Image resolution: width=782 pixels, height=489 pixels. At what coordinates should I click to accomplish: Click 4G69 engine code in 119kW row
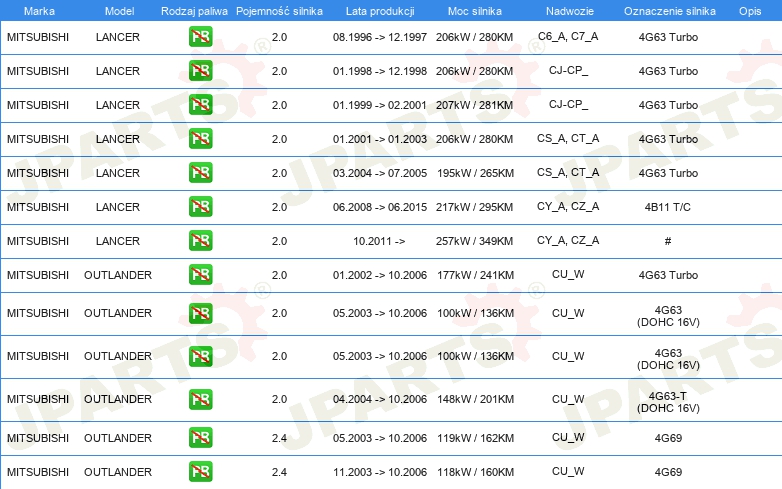click(x=668, y=438)
